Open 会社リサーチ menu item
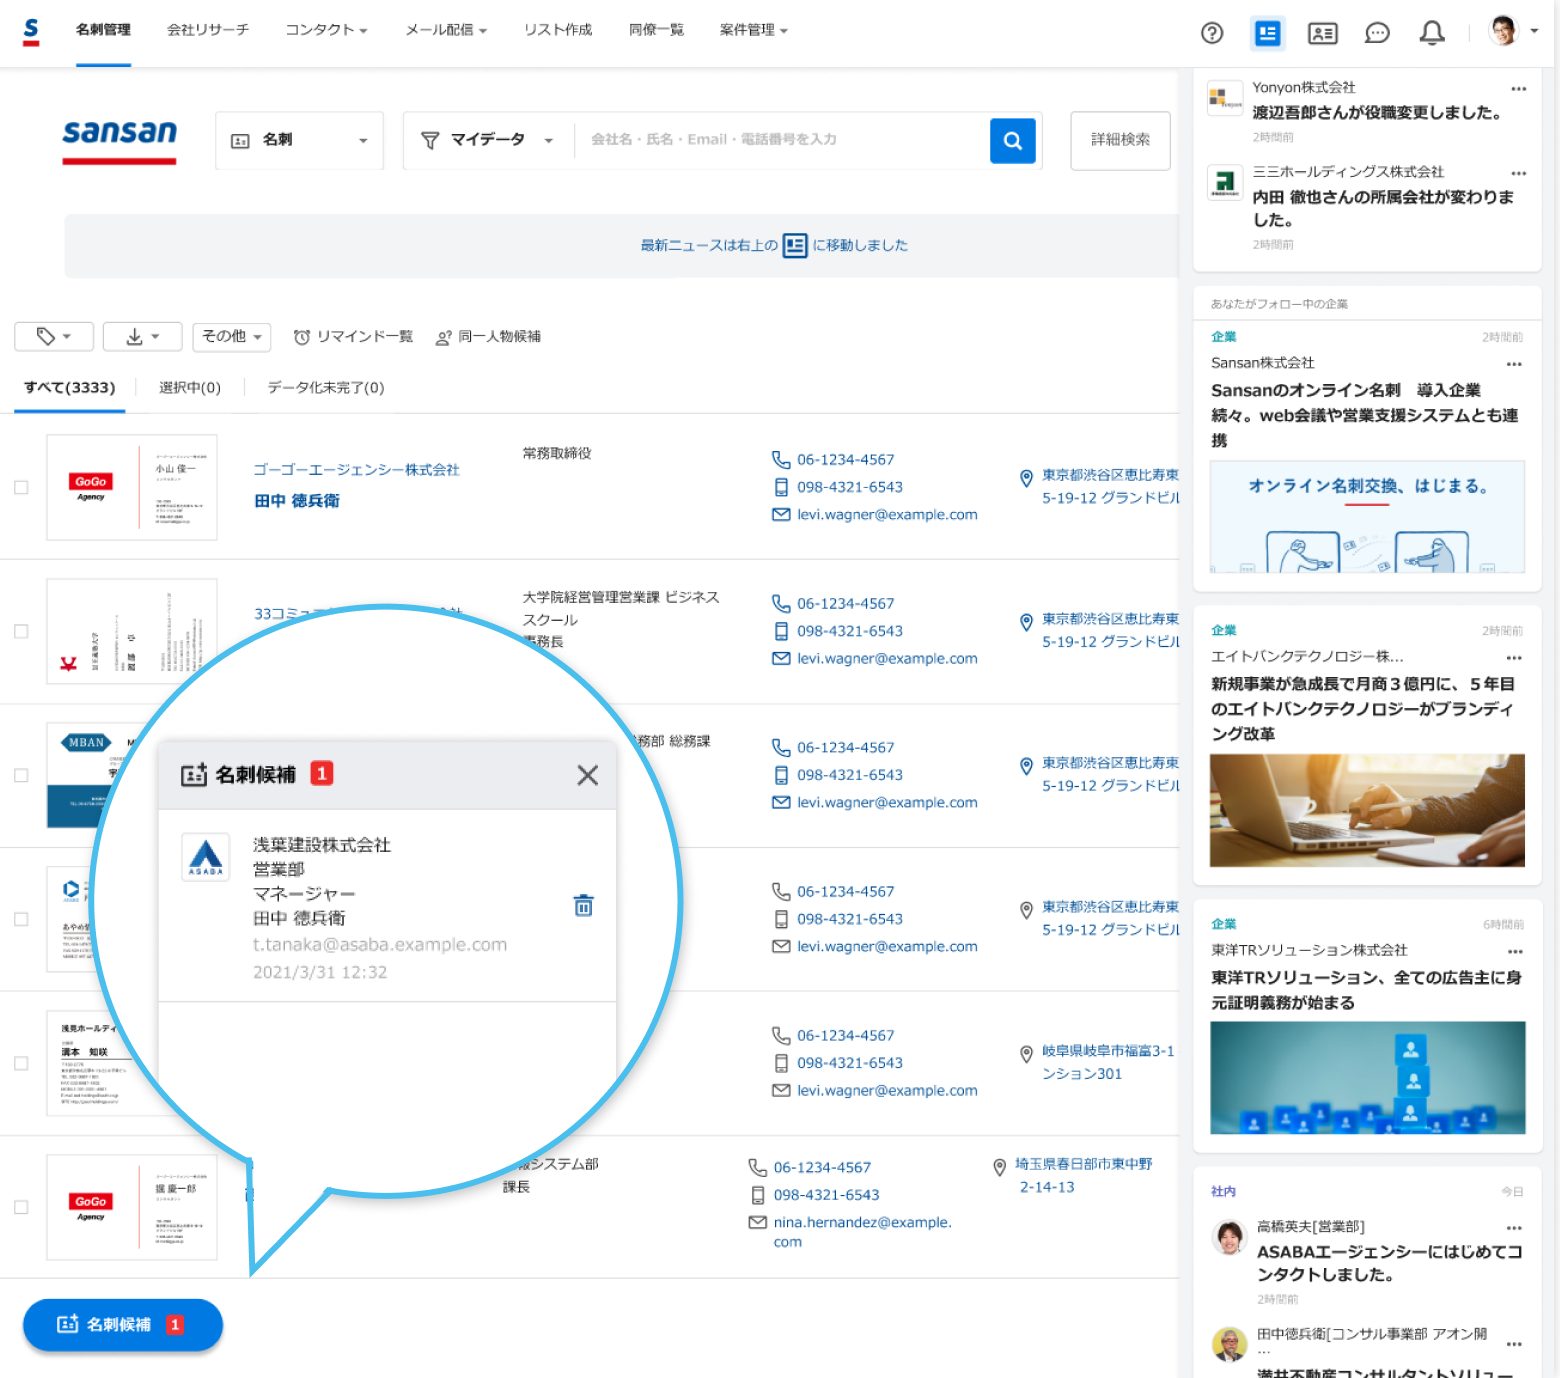 [x=208, y=30]
